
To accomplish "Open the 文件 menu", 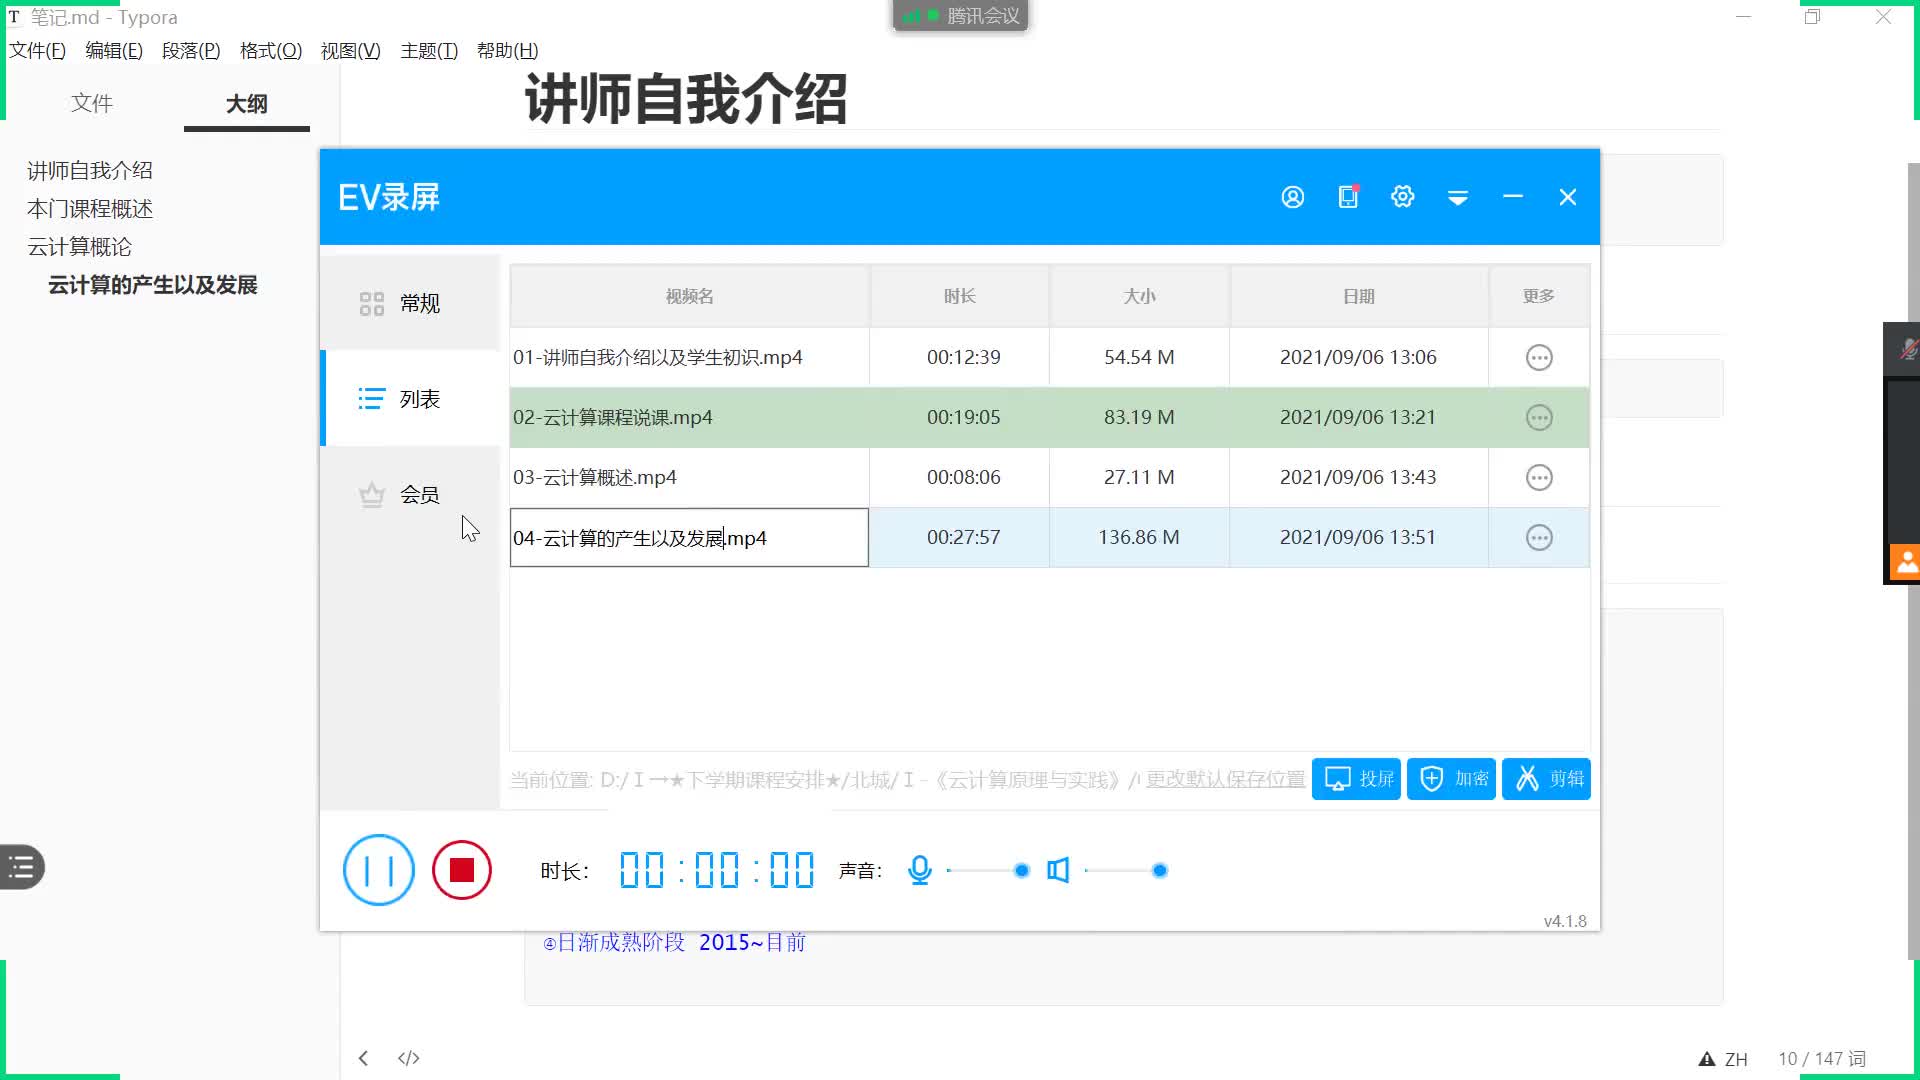I will pyautogui.click(x=36, y=50).
